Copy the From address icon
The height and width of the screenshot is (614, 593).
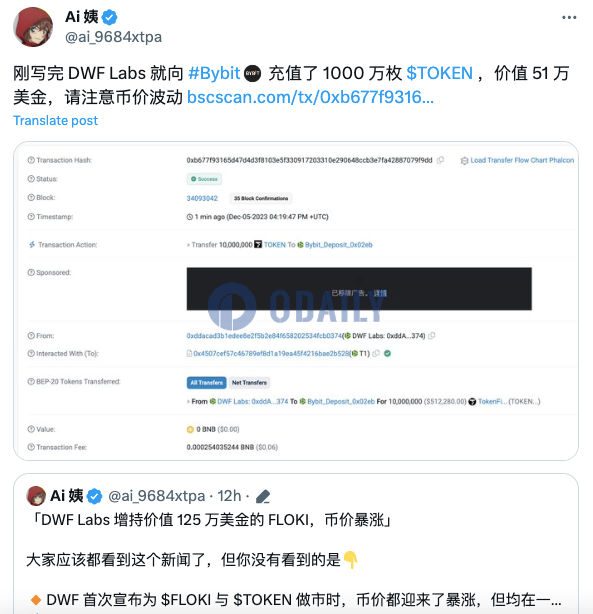431,336
